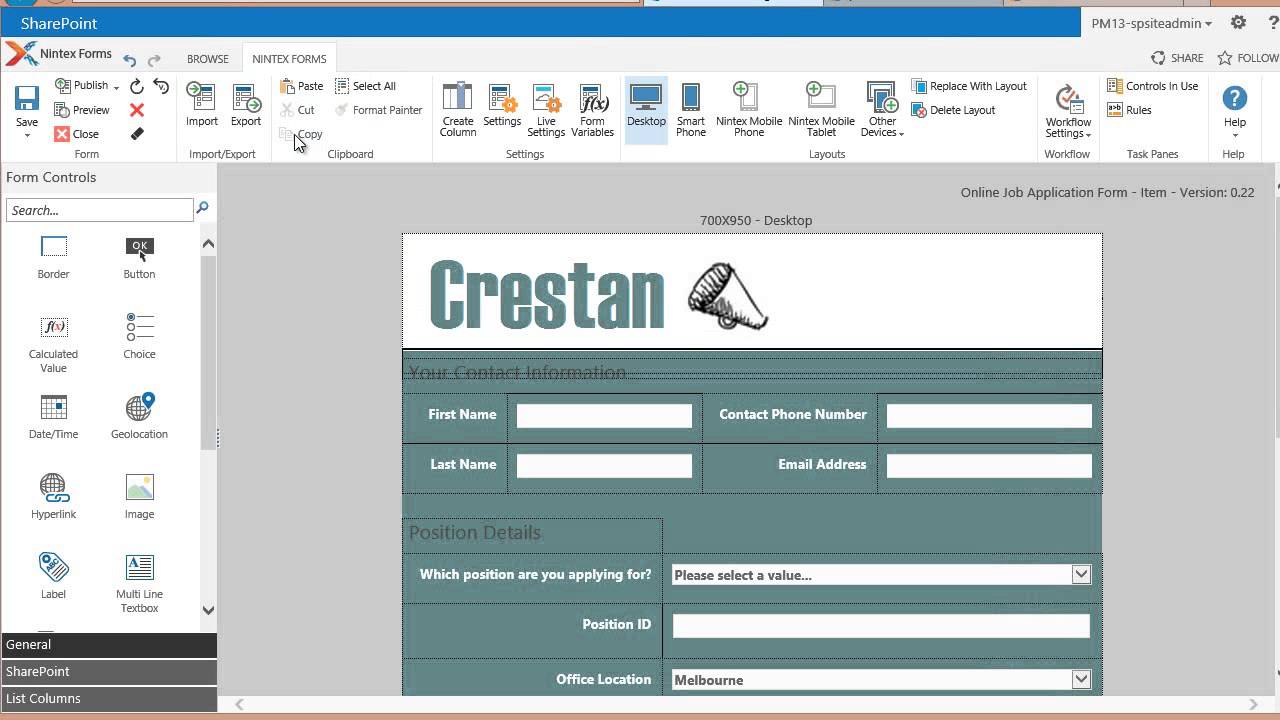Click the Date/Time form control
Image resolution: width=1280 pixels, height=720 pixels.
pos(53,417)
